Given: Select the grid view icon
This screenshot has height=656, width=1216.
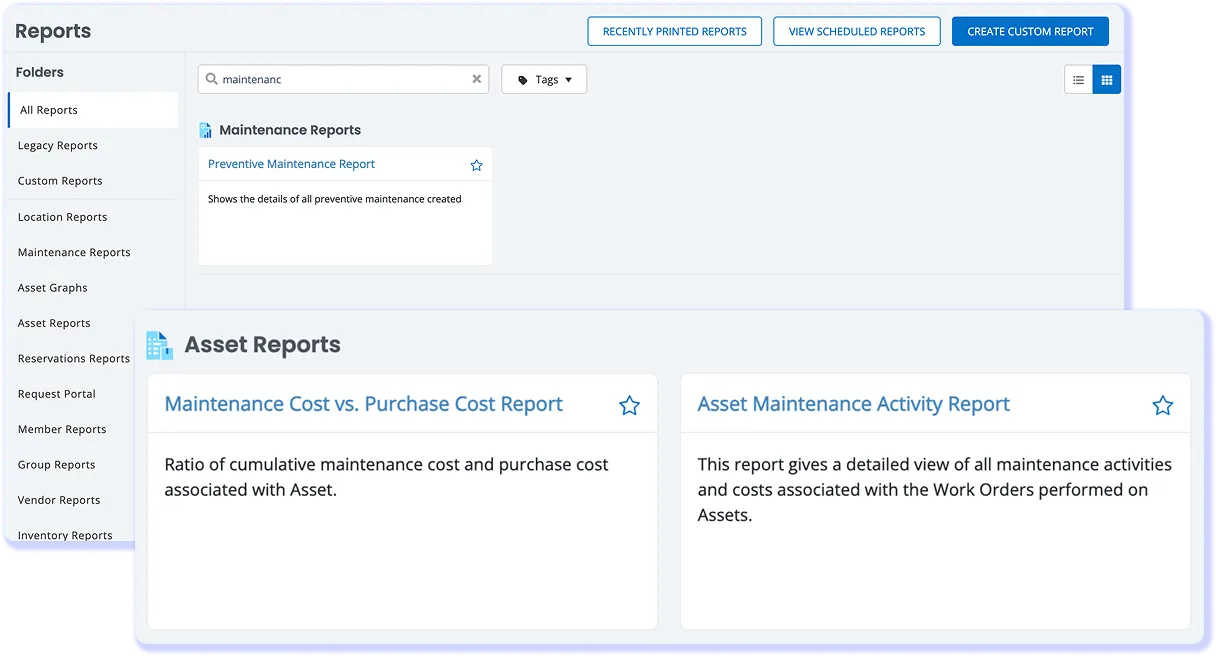Looking at the screenshot, I should tap(1106, 78).
